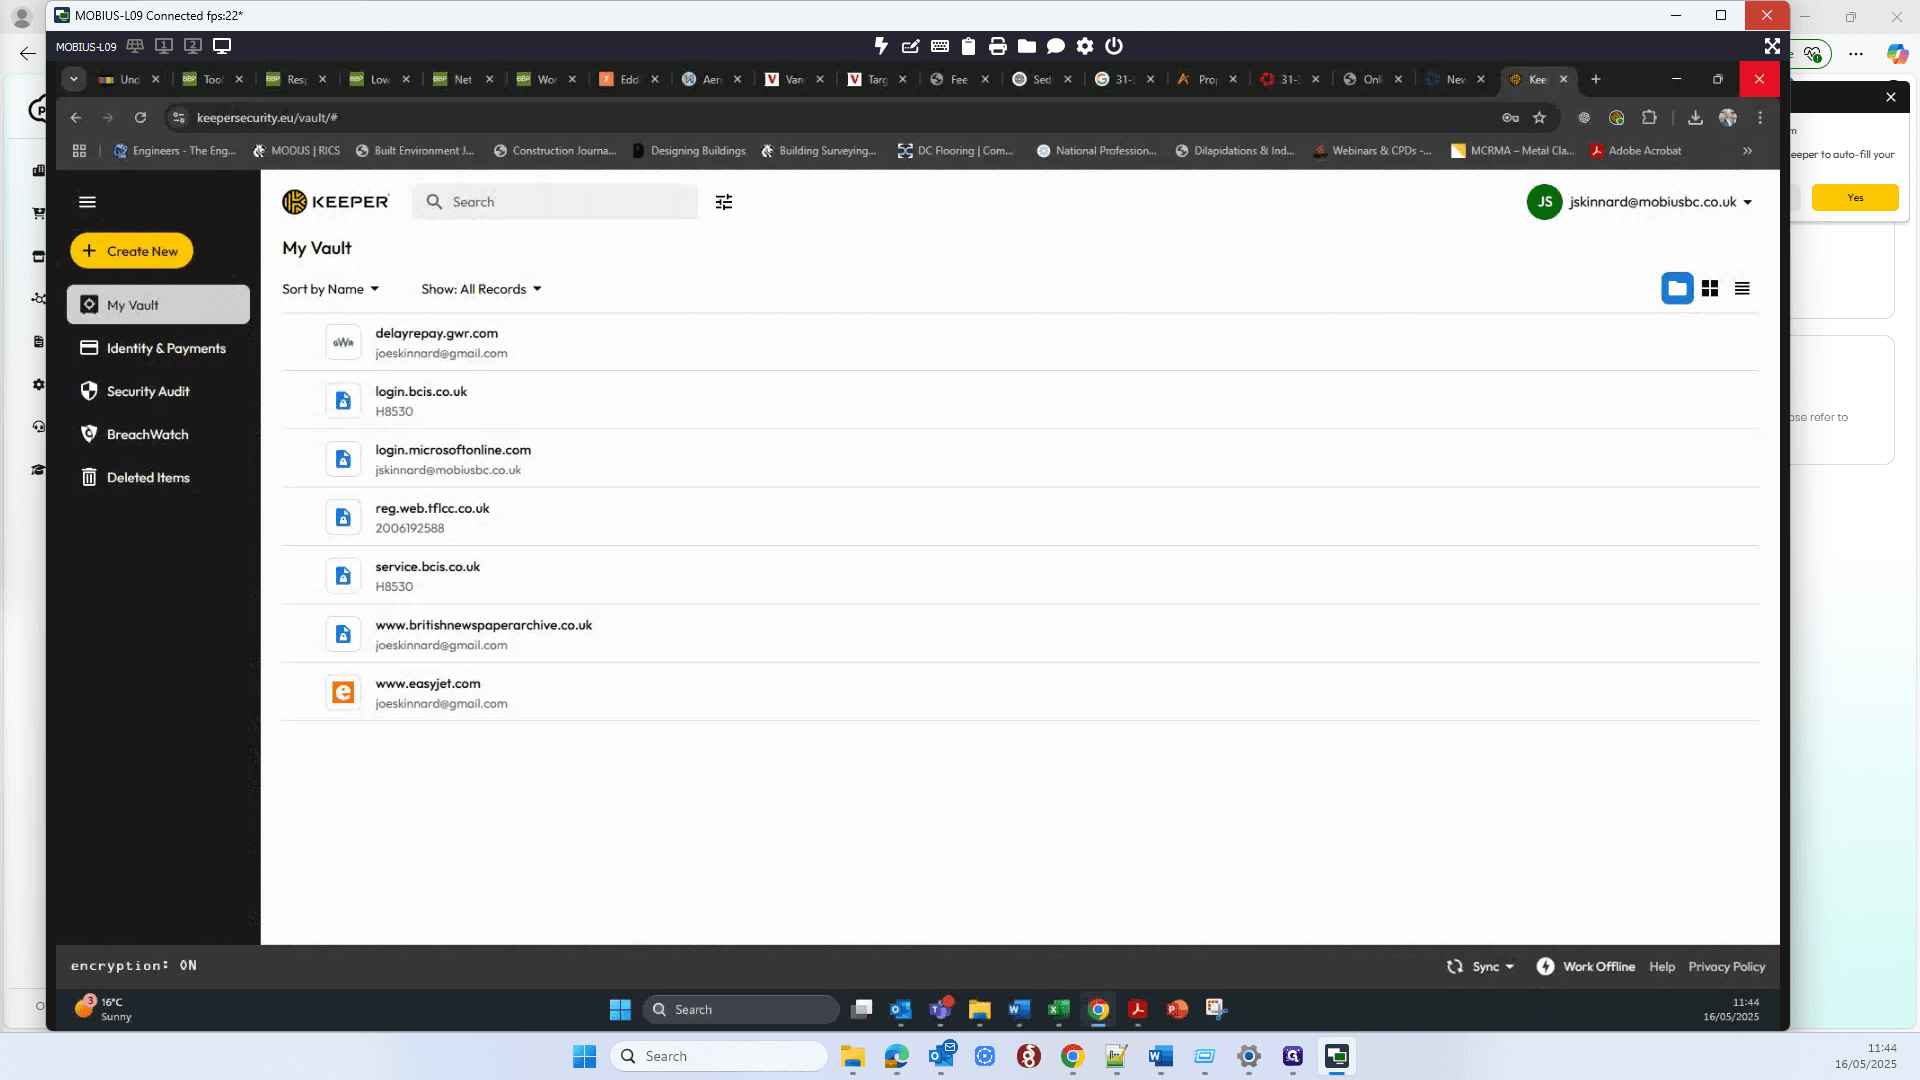Click the Chrome reload button
Viewport: 1920px width, 1080px height.
[140, 118]
